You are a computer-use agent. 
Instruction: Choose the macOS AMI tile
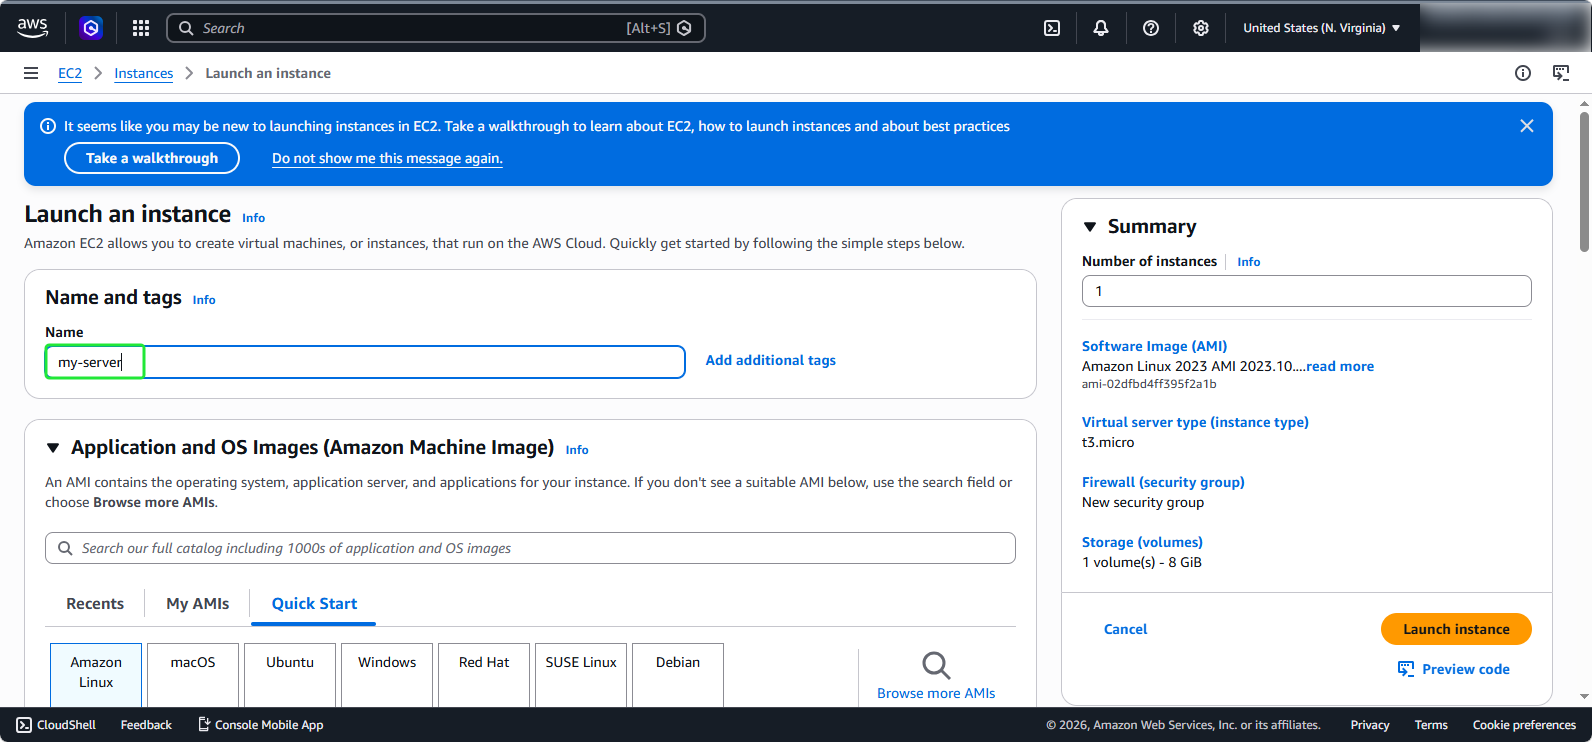pyautogui.click(x=193, y=674)
